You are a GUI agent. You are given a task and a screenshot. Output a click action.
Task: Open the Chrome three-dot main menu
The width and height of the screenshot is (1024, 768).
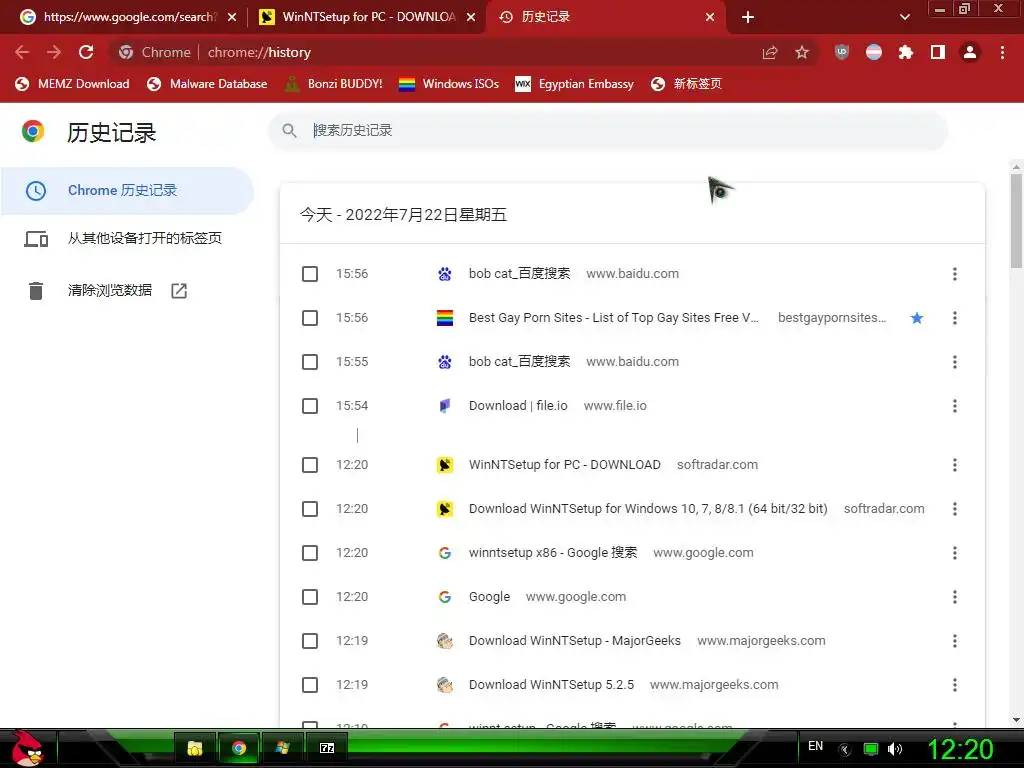pos(1002,52)
